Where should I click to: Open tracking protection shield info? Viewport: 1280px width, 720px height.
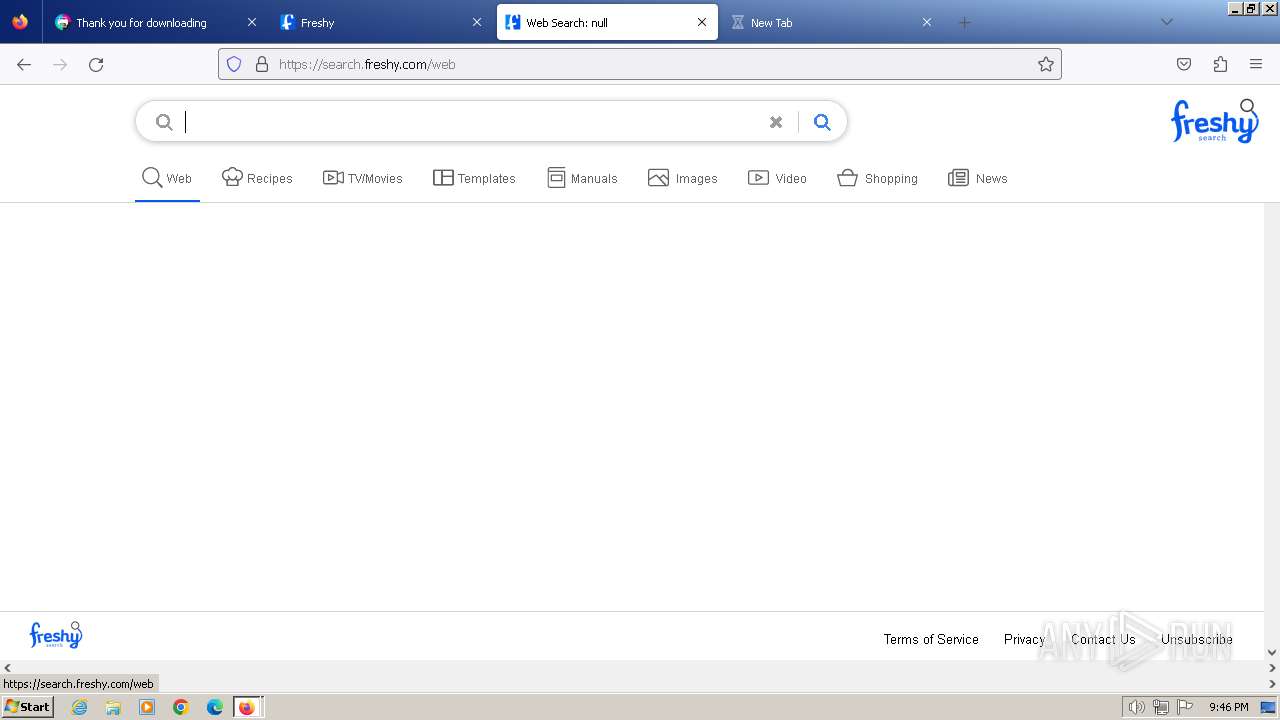click(x=234, y=64)
